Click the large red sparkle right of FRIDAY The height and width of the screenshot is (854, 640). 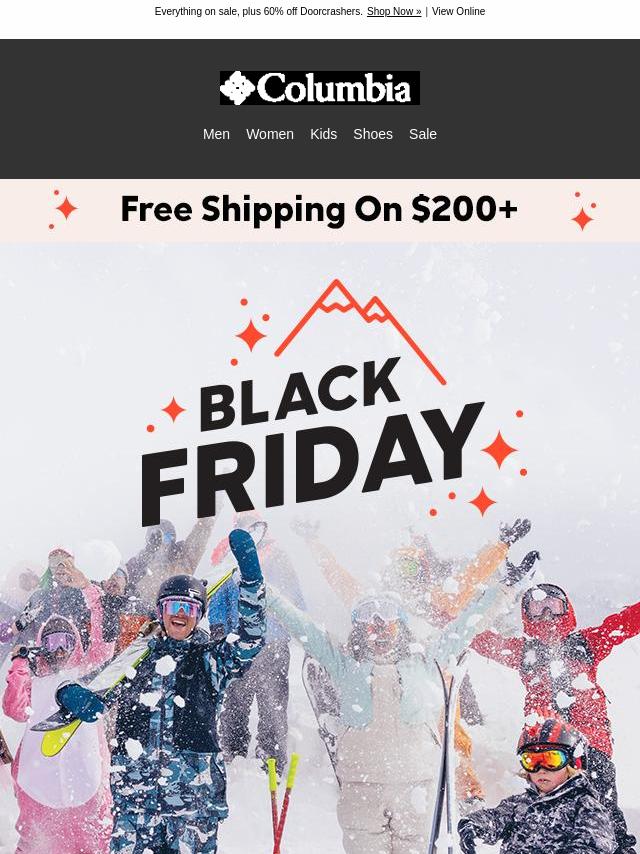point(499,449)
